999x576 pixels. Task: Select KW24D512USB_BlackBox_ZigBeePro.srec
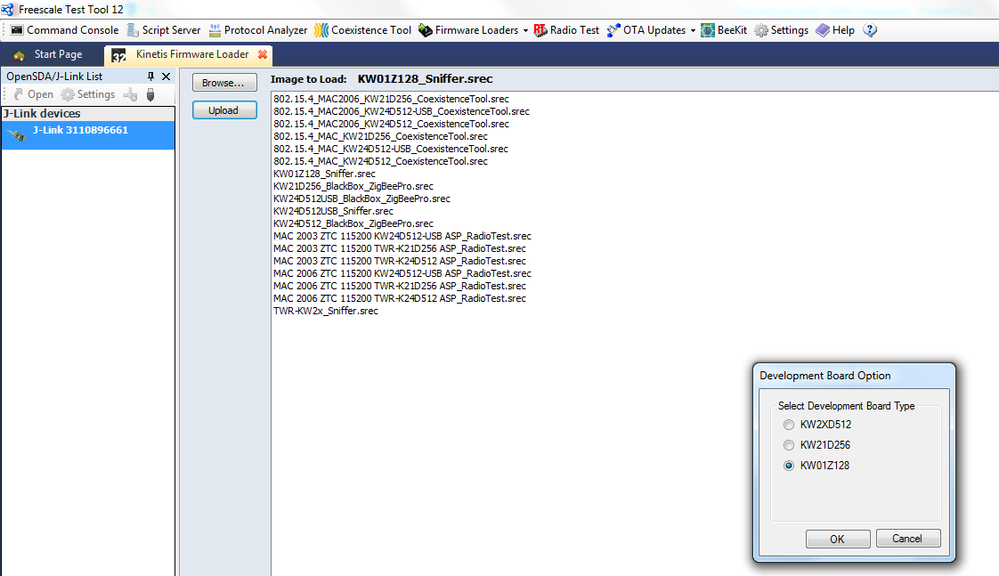pyautogui.click(x=362, y=198)
